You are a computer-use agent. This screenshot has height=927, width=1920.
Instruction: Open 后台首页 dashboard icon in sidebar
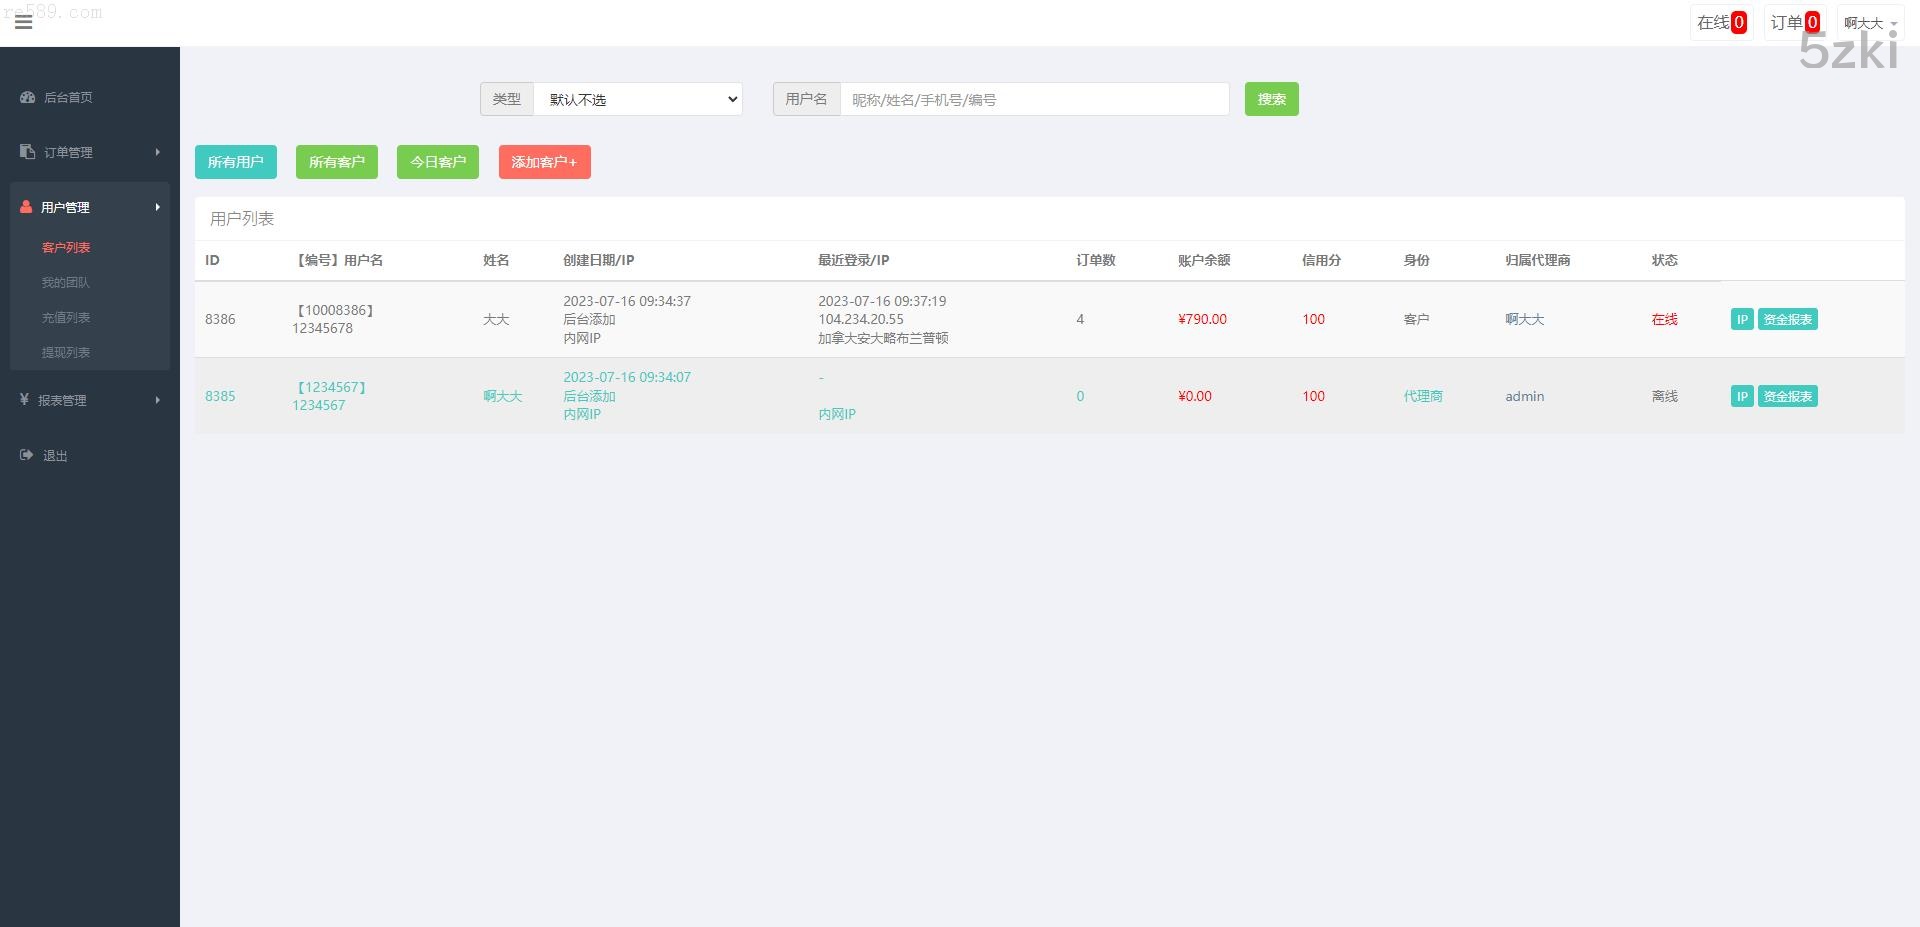27,97
